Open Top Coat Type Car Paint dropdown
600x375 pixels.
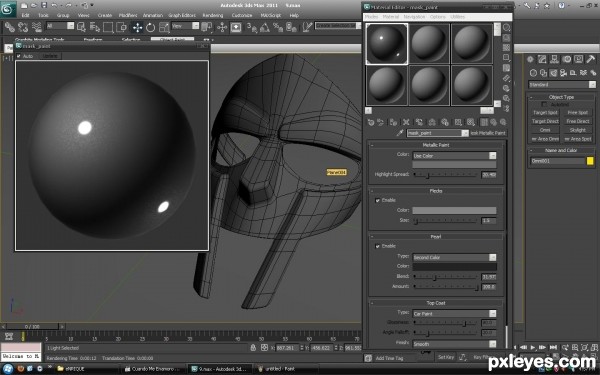tap(454, 314)
